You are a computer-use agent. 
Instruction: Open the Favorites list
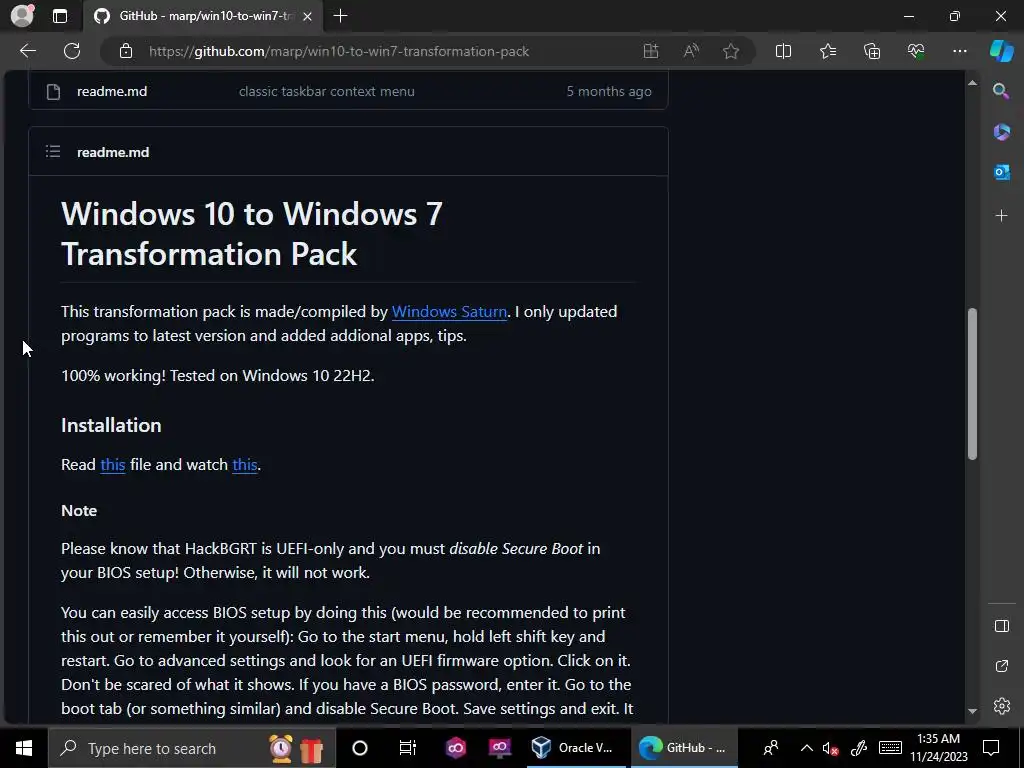coord(828,51)
